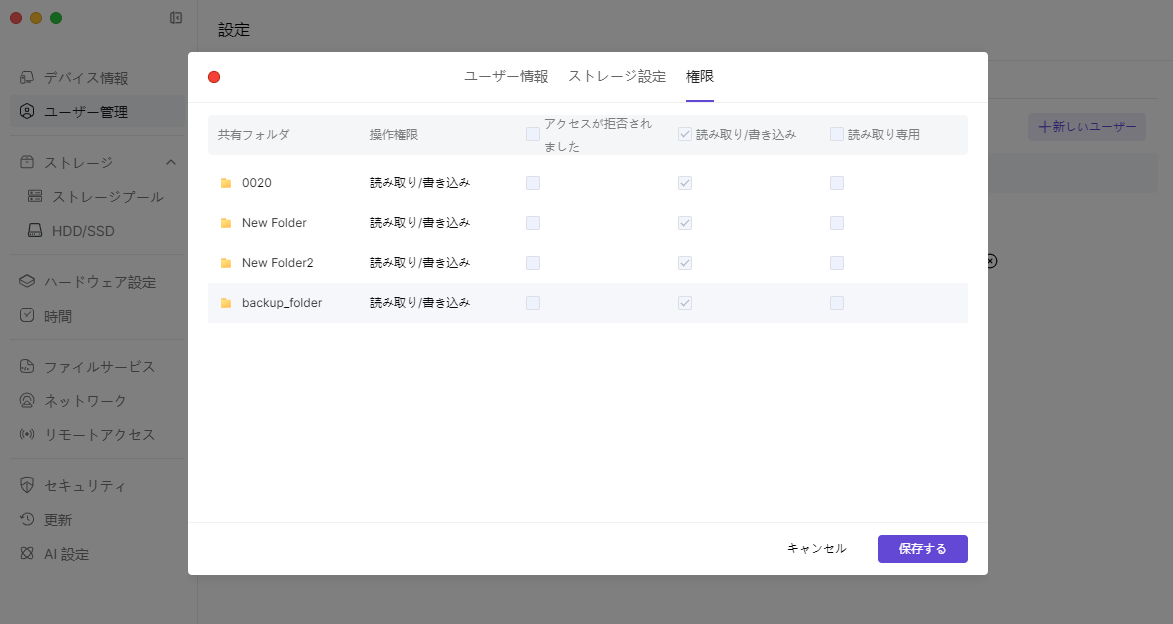Open the Security (セキュリティ) shield icon
This screenshot has width=1173, height=624.
click(x=27, y=486)
